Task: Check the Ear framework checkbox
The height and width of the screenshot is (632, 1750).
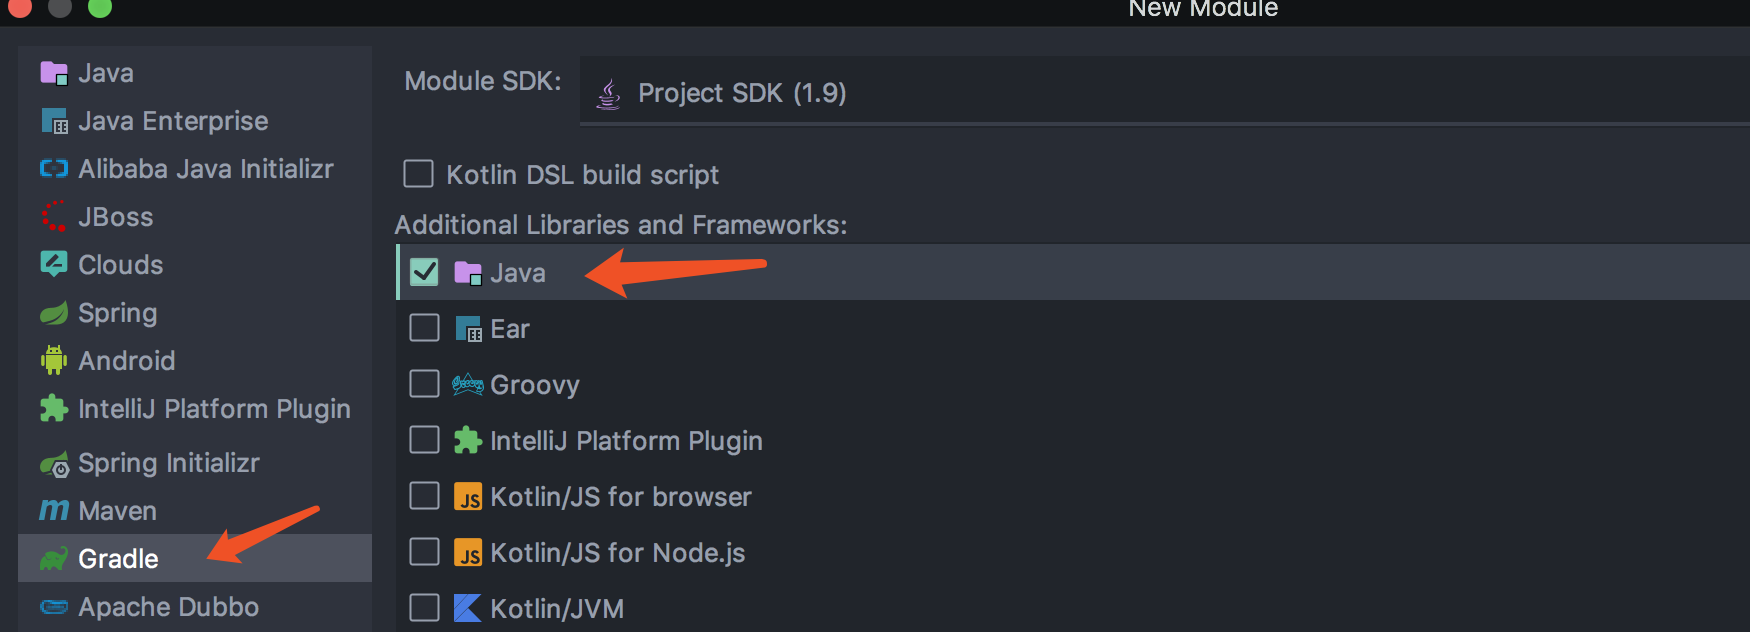Action: 424,328
